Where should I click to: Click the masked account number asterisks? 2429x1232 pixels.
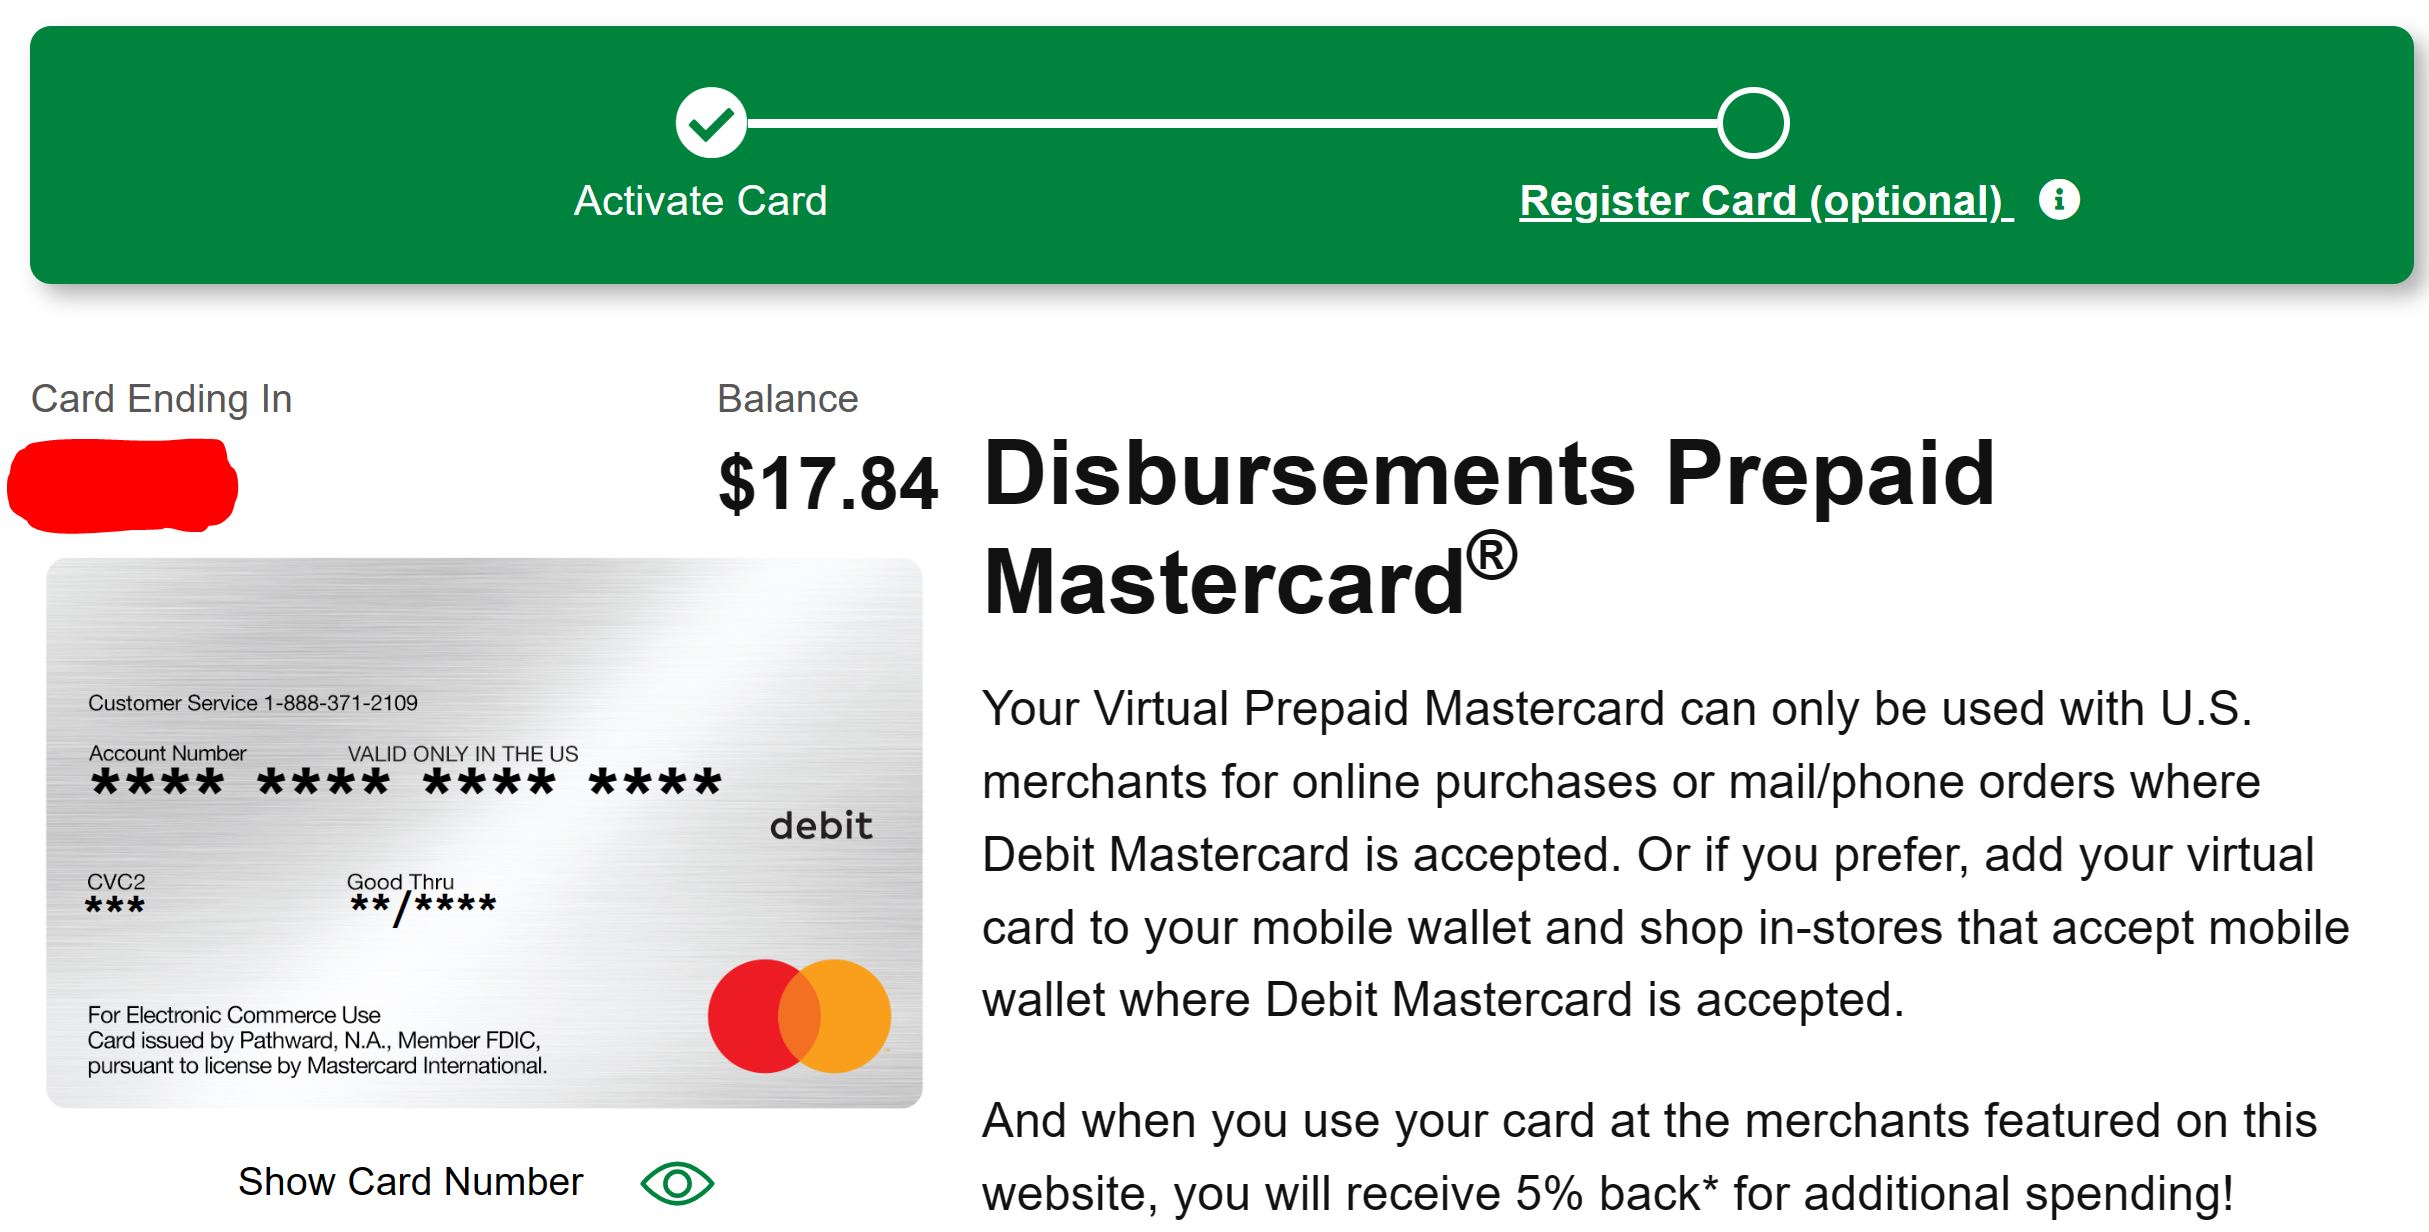(x=406, y=782)
